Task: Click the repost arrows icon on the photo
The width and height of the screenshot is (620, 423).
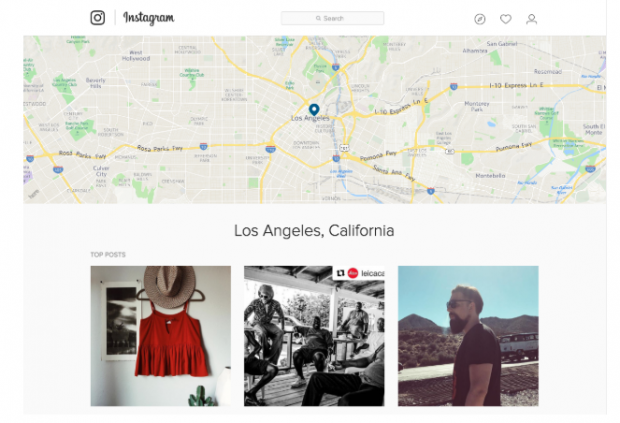Action: tap(340, 273)
